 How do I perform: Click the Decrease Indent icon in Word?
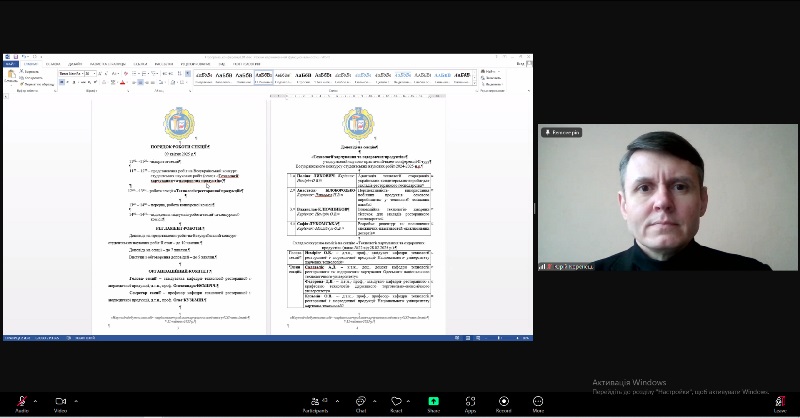tap(165, 74)
